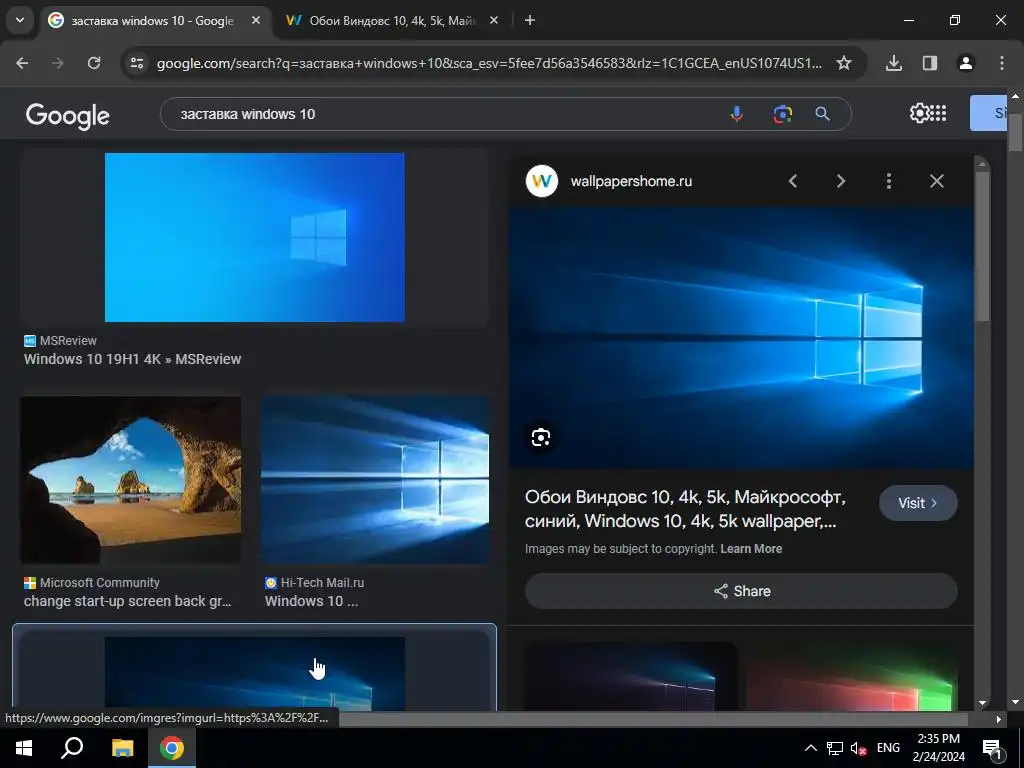Open network status tray icon
This screenshot has height=768, width=1024.
point(835,748)
